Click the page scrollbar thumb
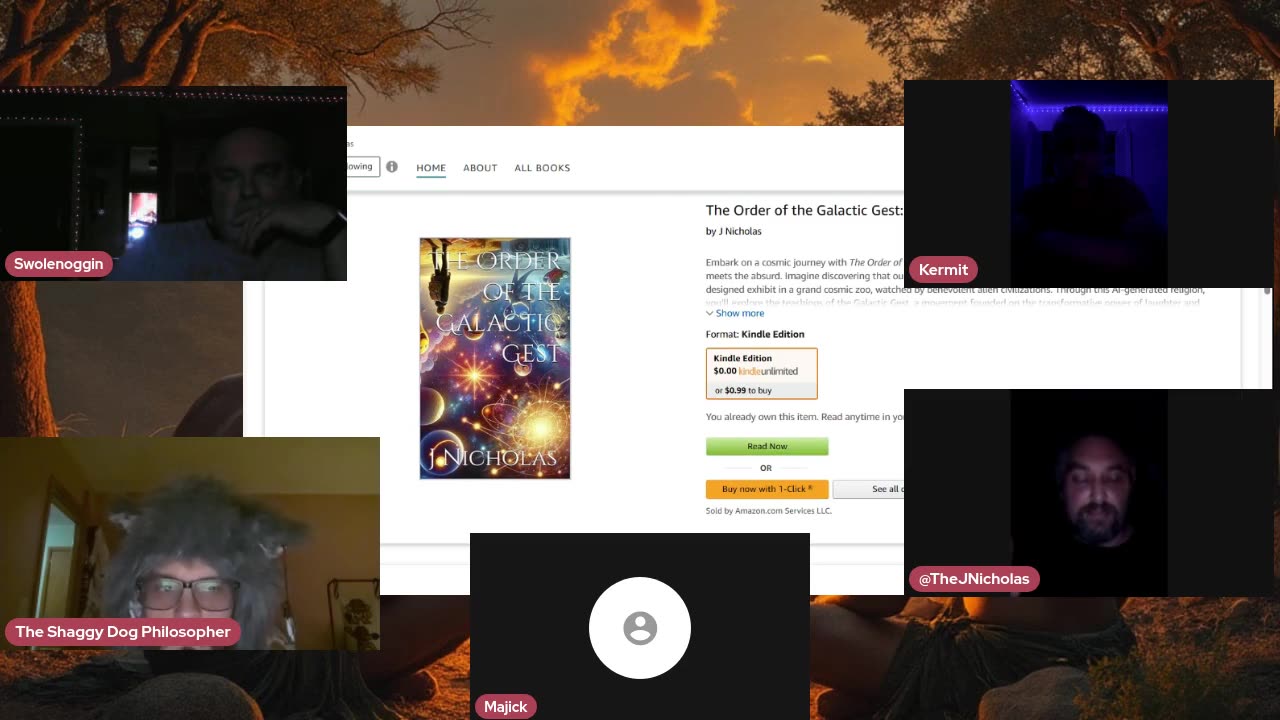The width and height of the screenshot is (1280, 720). (x=1267, y=291)
